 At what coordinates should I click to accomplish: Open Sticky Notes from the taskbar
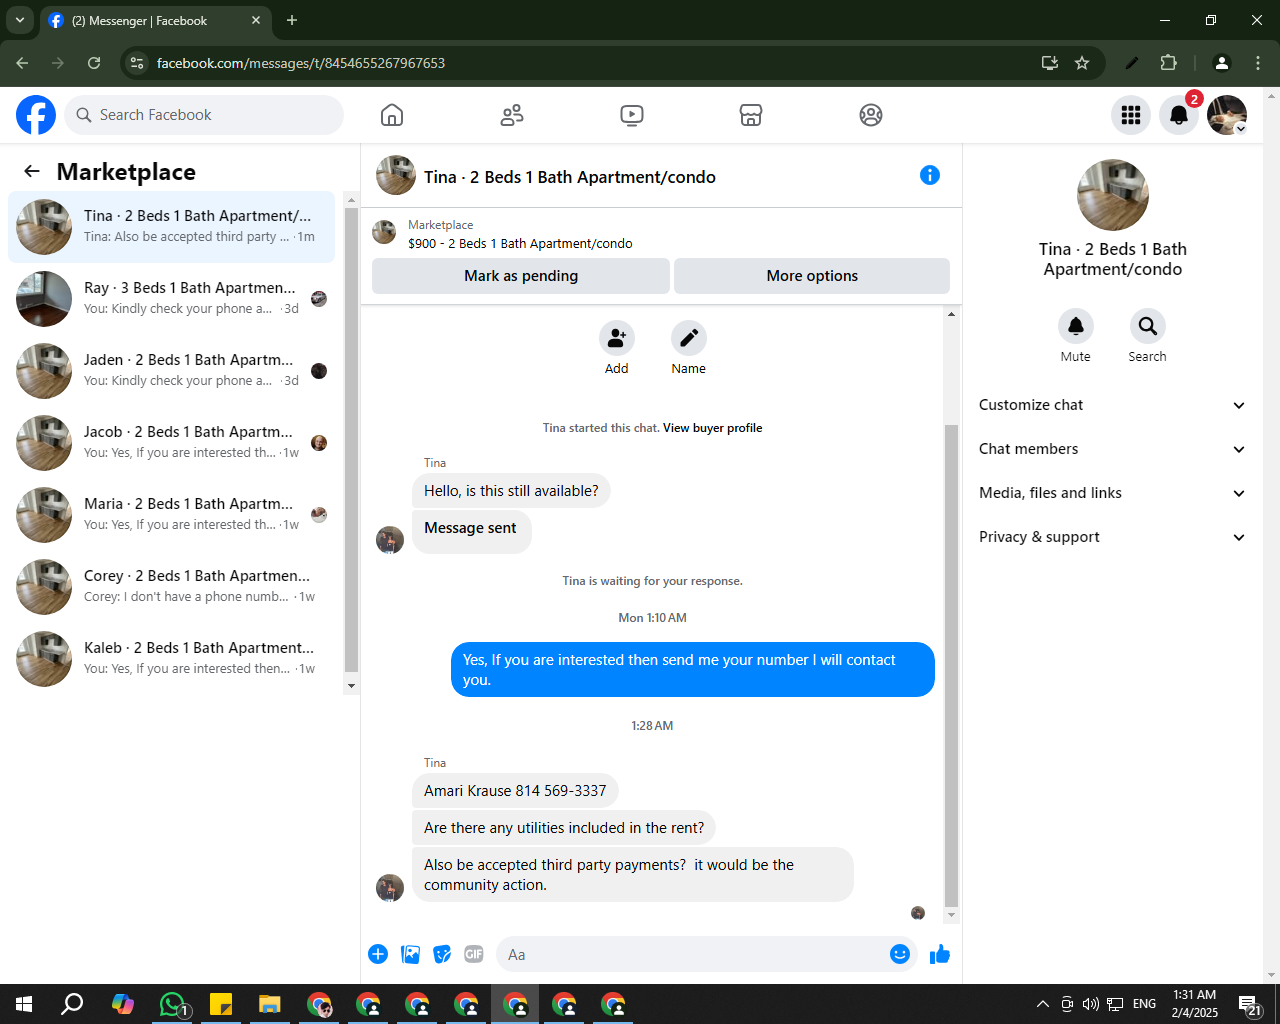[x=221, y=1004]
